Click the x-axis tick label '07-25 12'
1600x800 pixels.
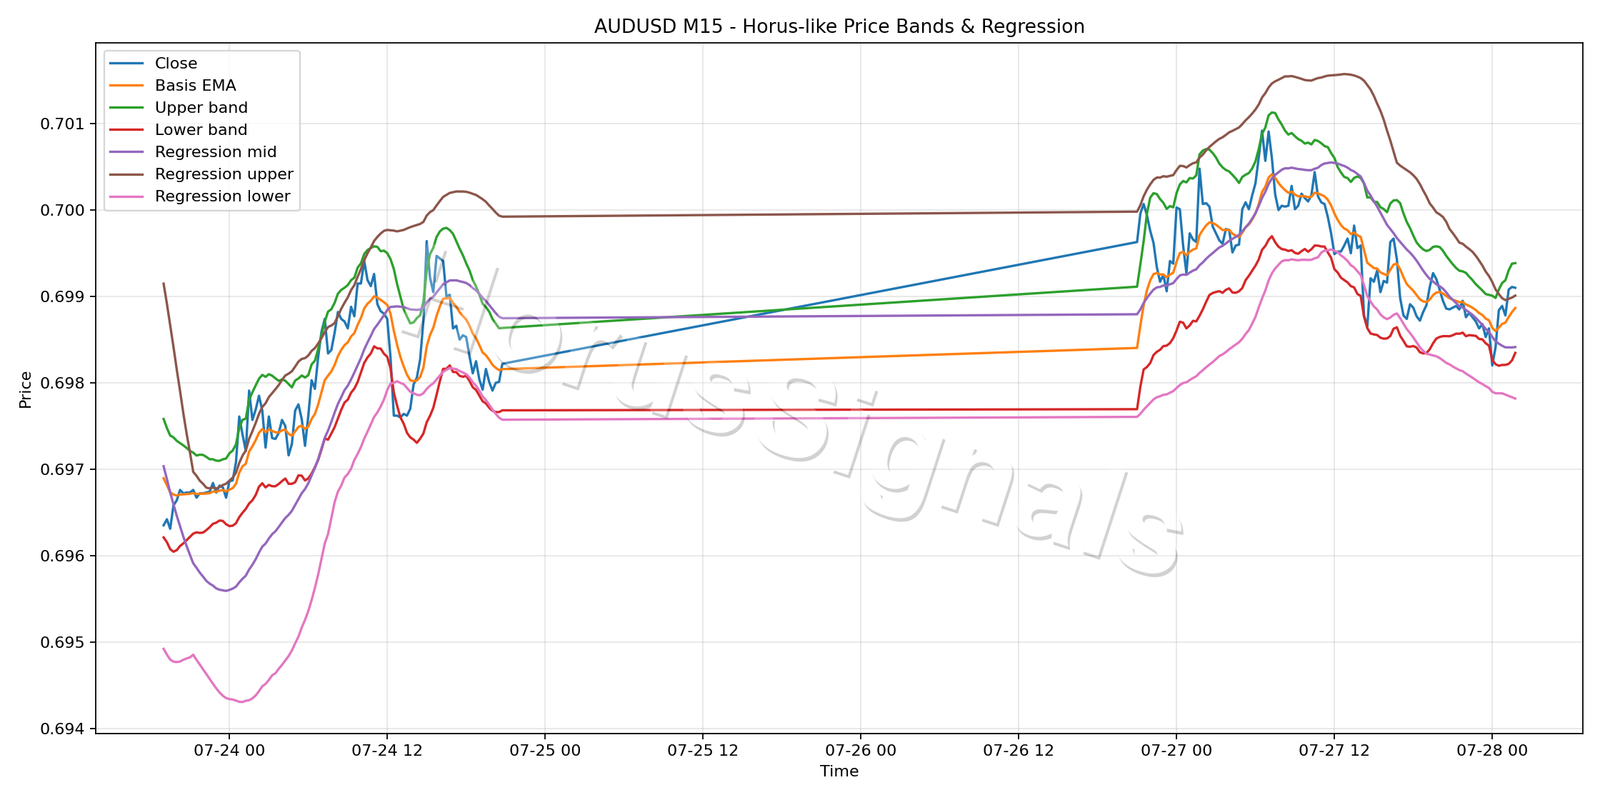[x=703, y=750]
